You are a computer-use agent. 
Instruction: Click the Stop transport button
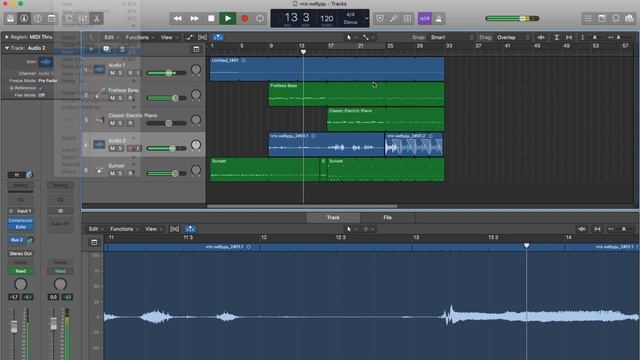point(211,18)
